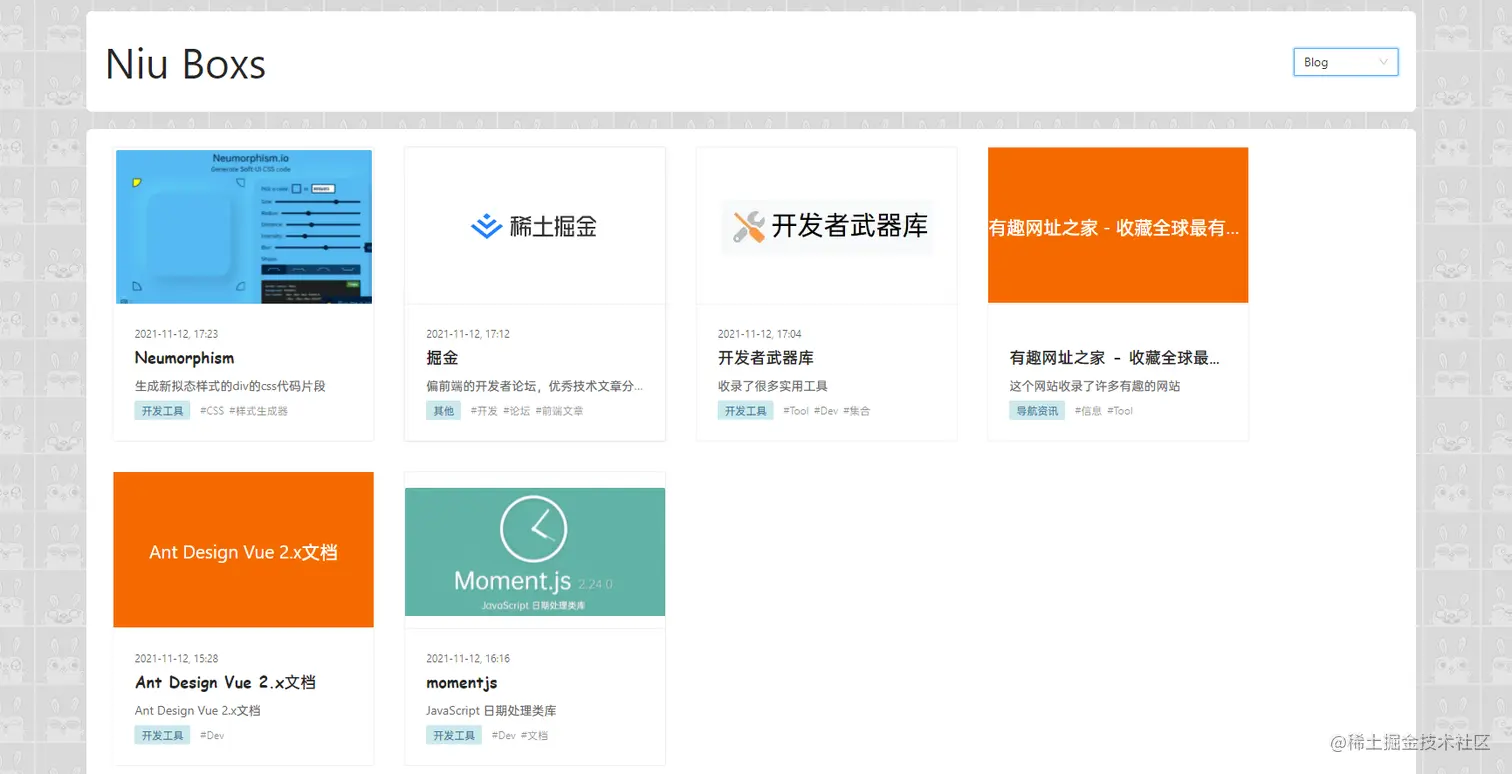Click the 2021-11-12, 16:16 timestamp
This screenshot has height=774, width=1512.
point(468,659)
